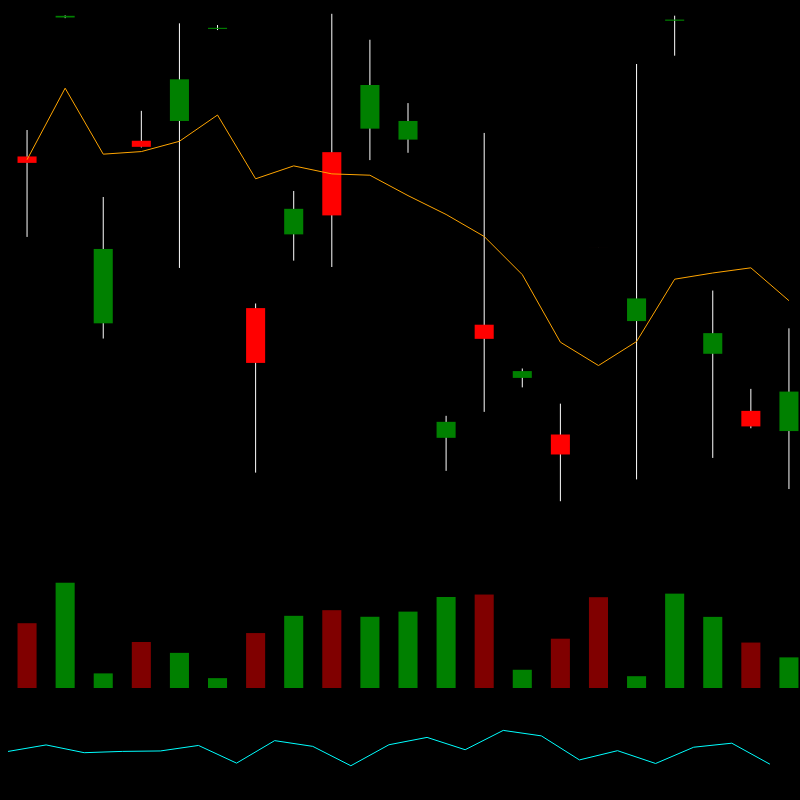Select the tiny green doji in top-right corner
Viewport: 800px width, 800px height.
675,20
